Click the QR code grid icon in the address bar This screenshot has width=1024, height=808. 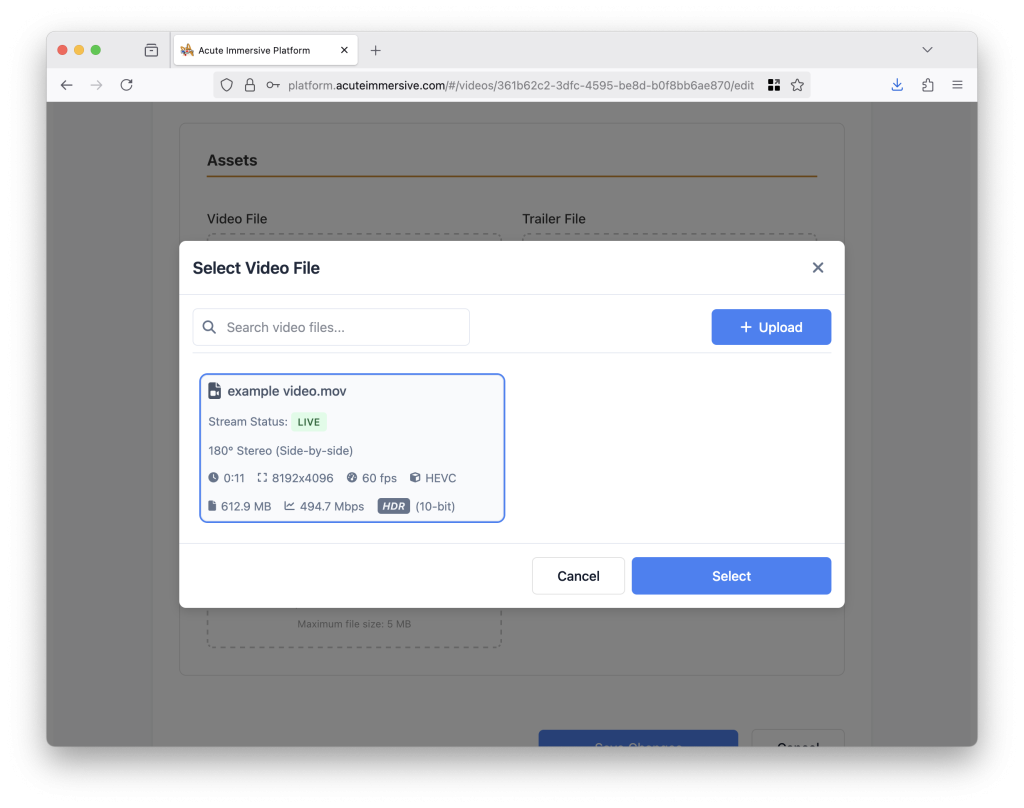click(x=774, y=85)
